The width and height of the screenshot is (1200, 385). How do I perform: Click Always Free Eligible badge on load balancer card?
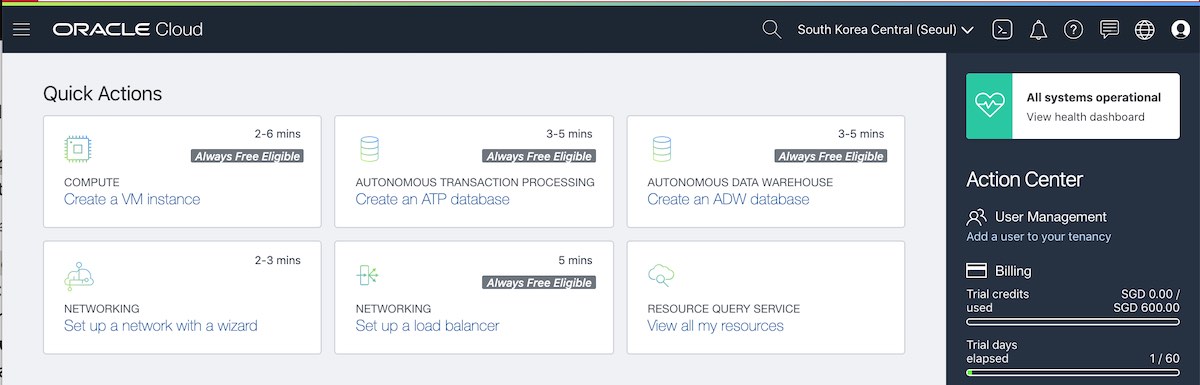click(539, 283)
